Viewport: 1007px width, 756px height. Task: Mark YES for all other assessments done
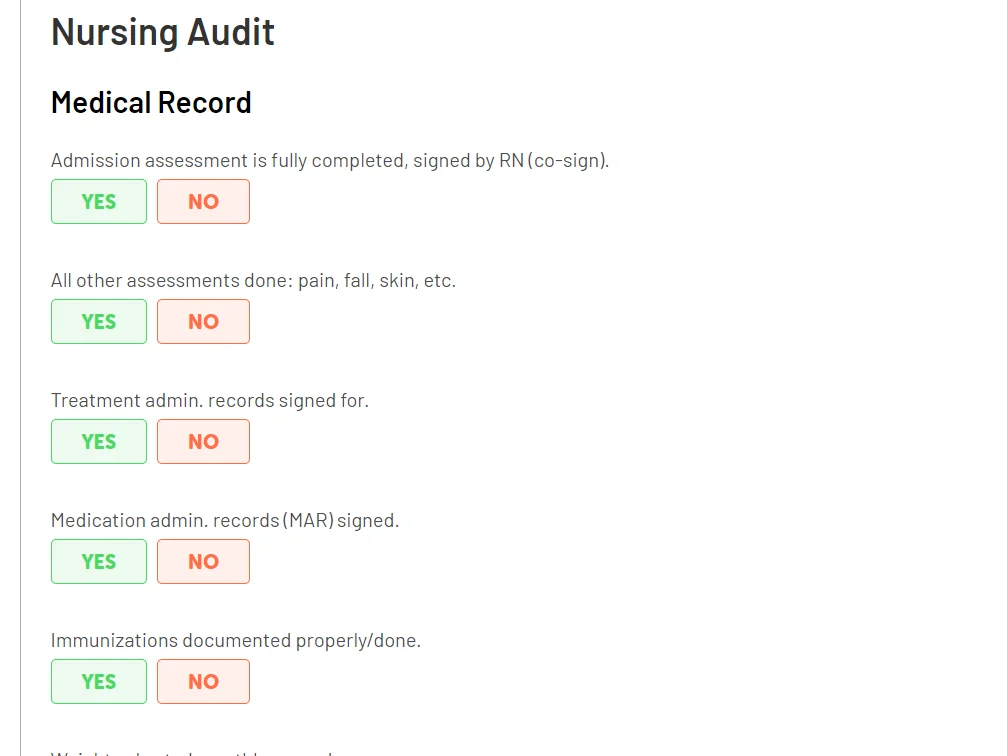click(98, 321)
